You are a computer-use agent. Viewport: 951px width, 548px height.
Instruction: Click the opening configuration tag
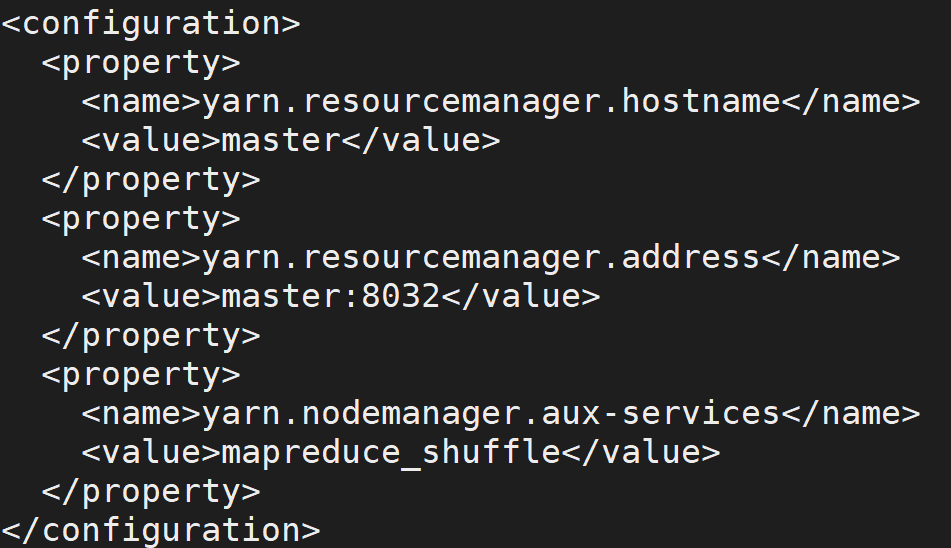click(x=151, y=25)
